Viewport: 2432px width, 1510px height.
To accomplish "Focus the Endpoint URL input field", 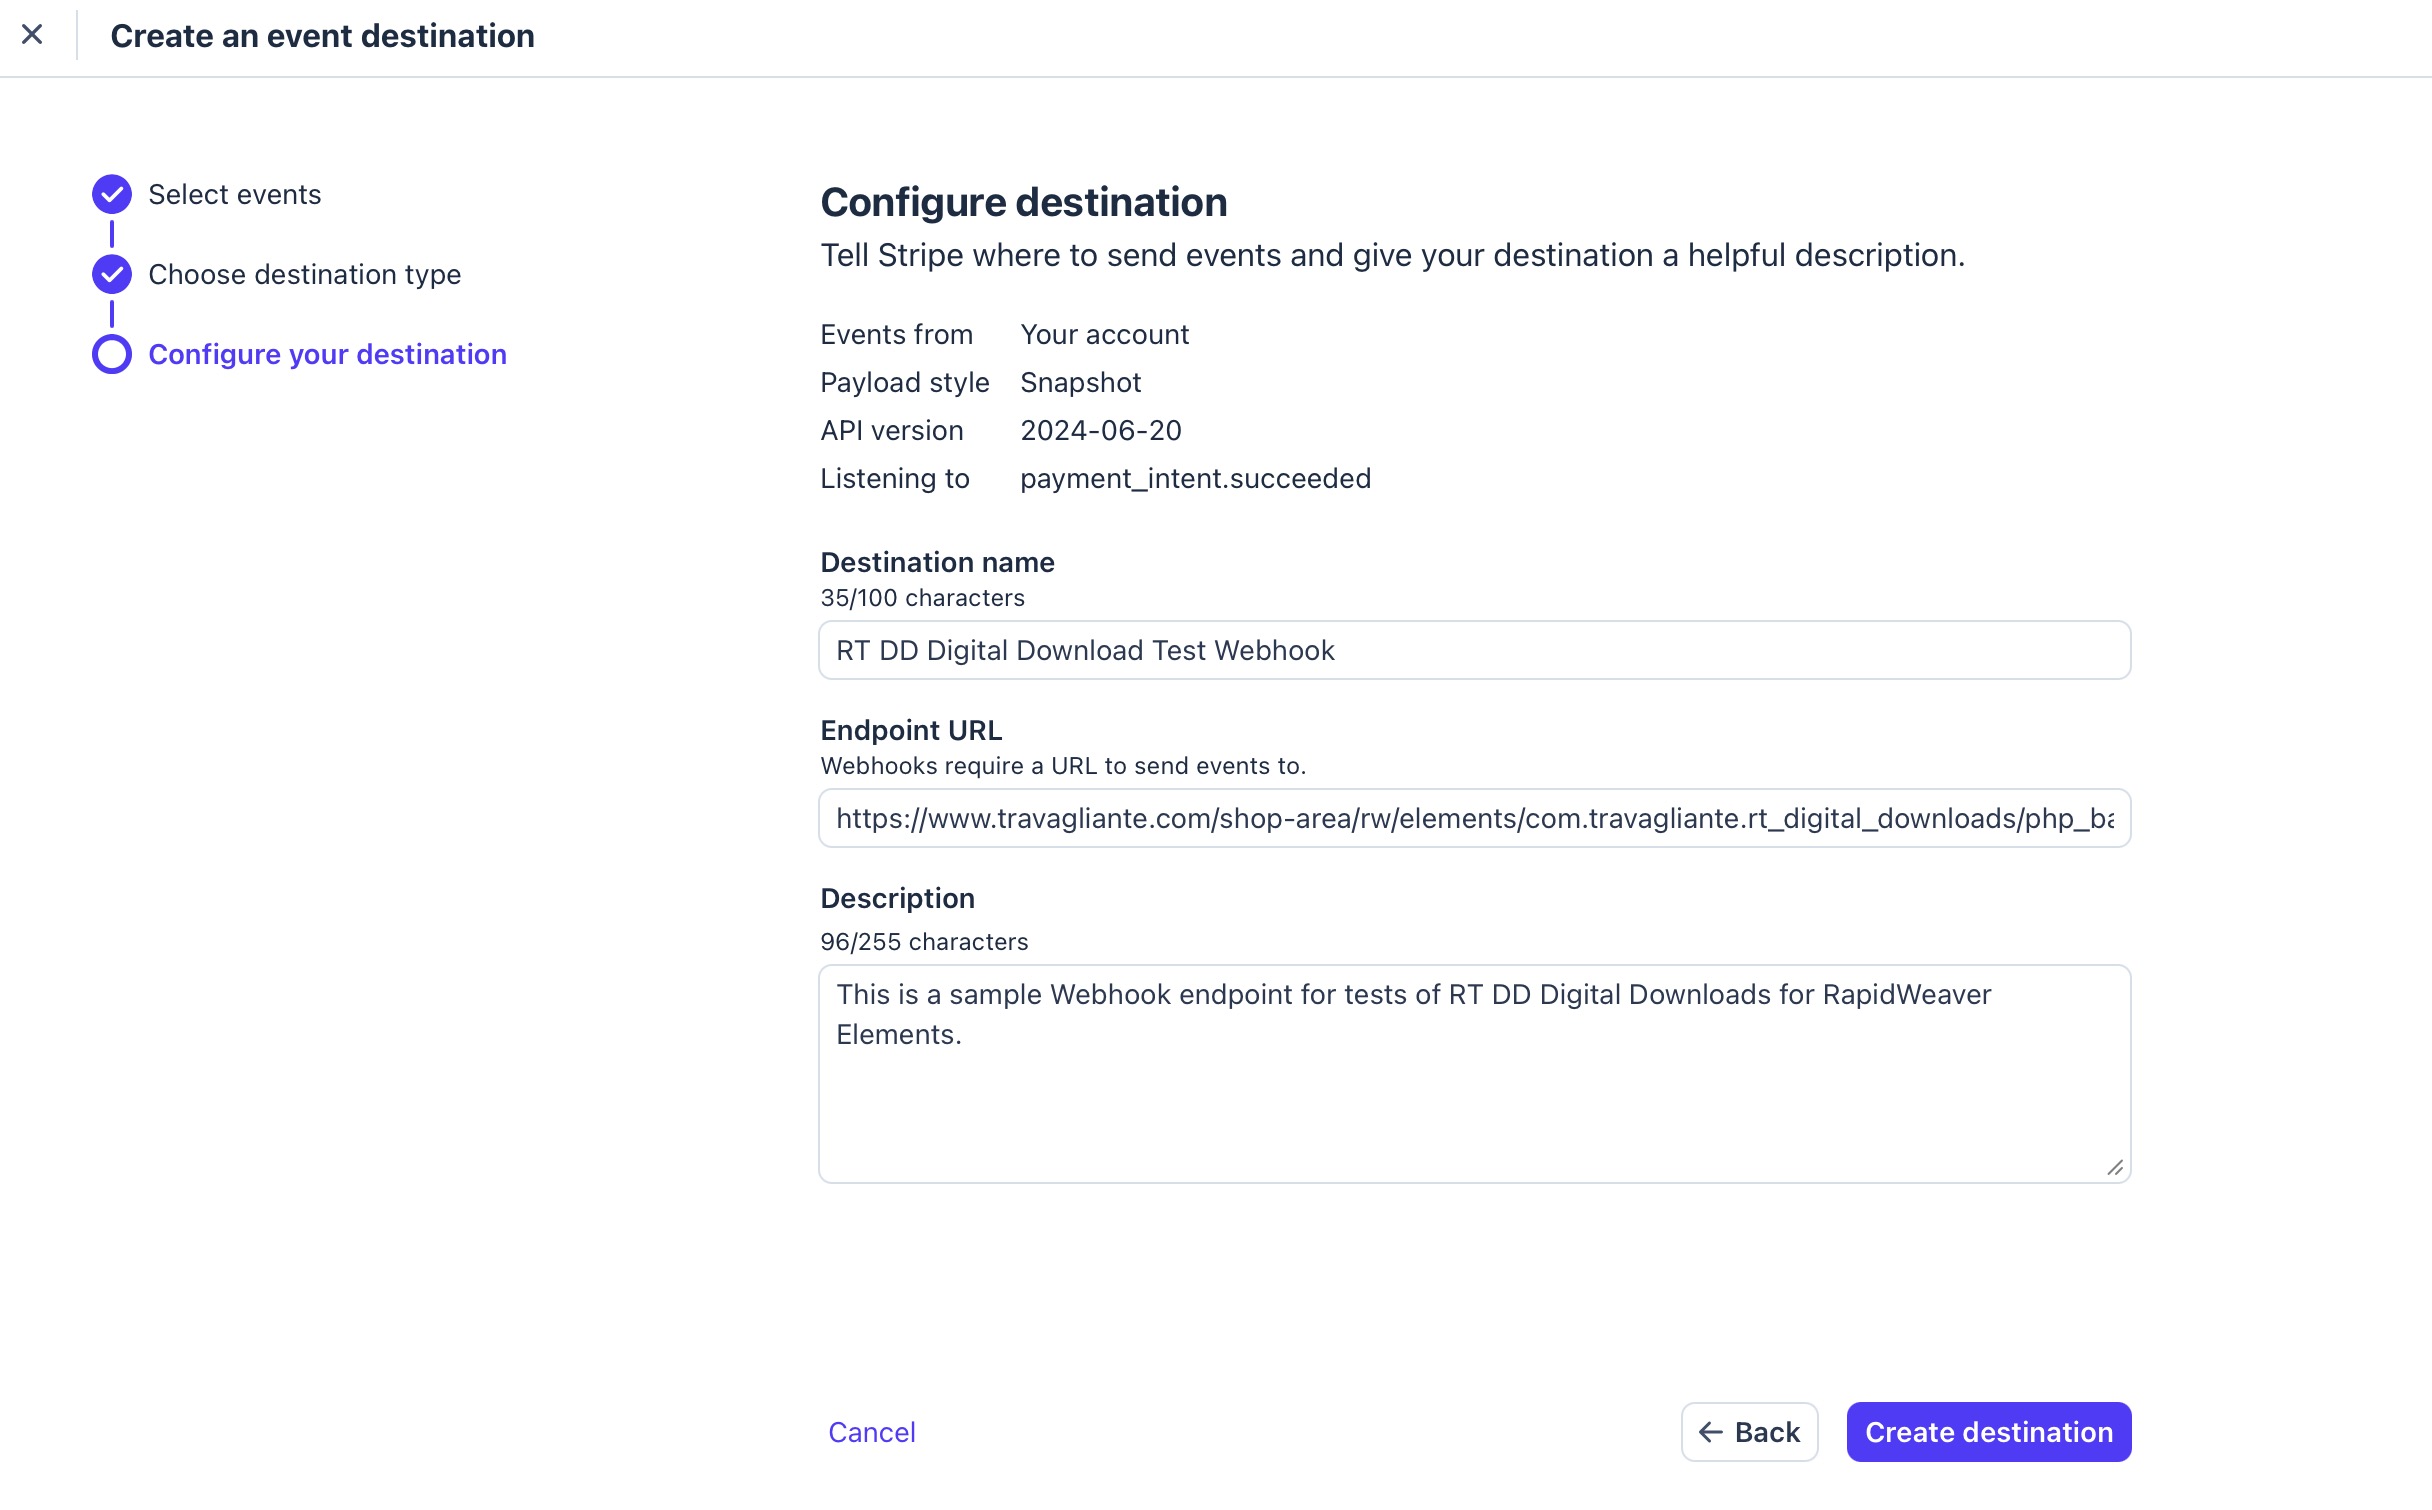I will click(1475, 818).
